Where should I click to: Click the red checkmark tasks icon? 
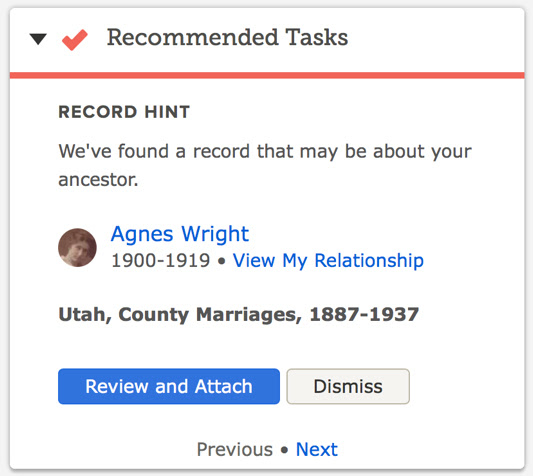coord(75,40)
